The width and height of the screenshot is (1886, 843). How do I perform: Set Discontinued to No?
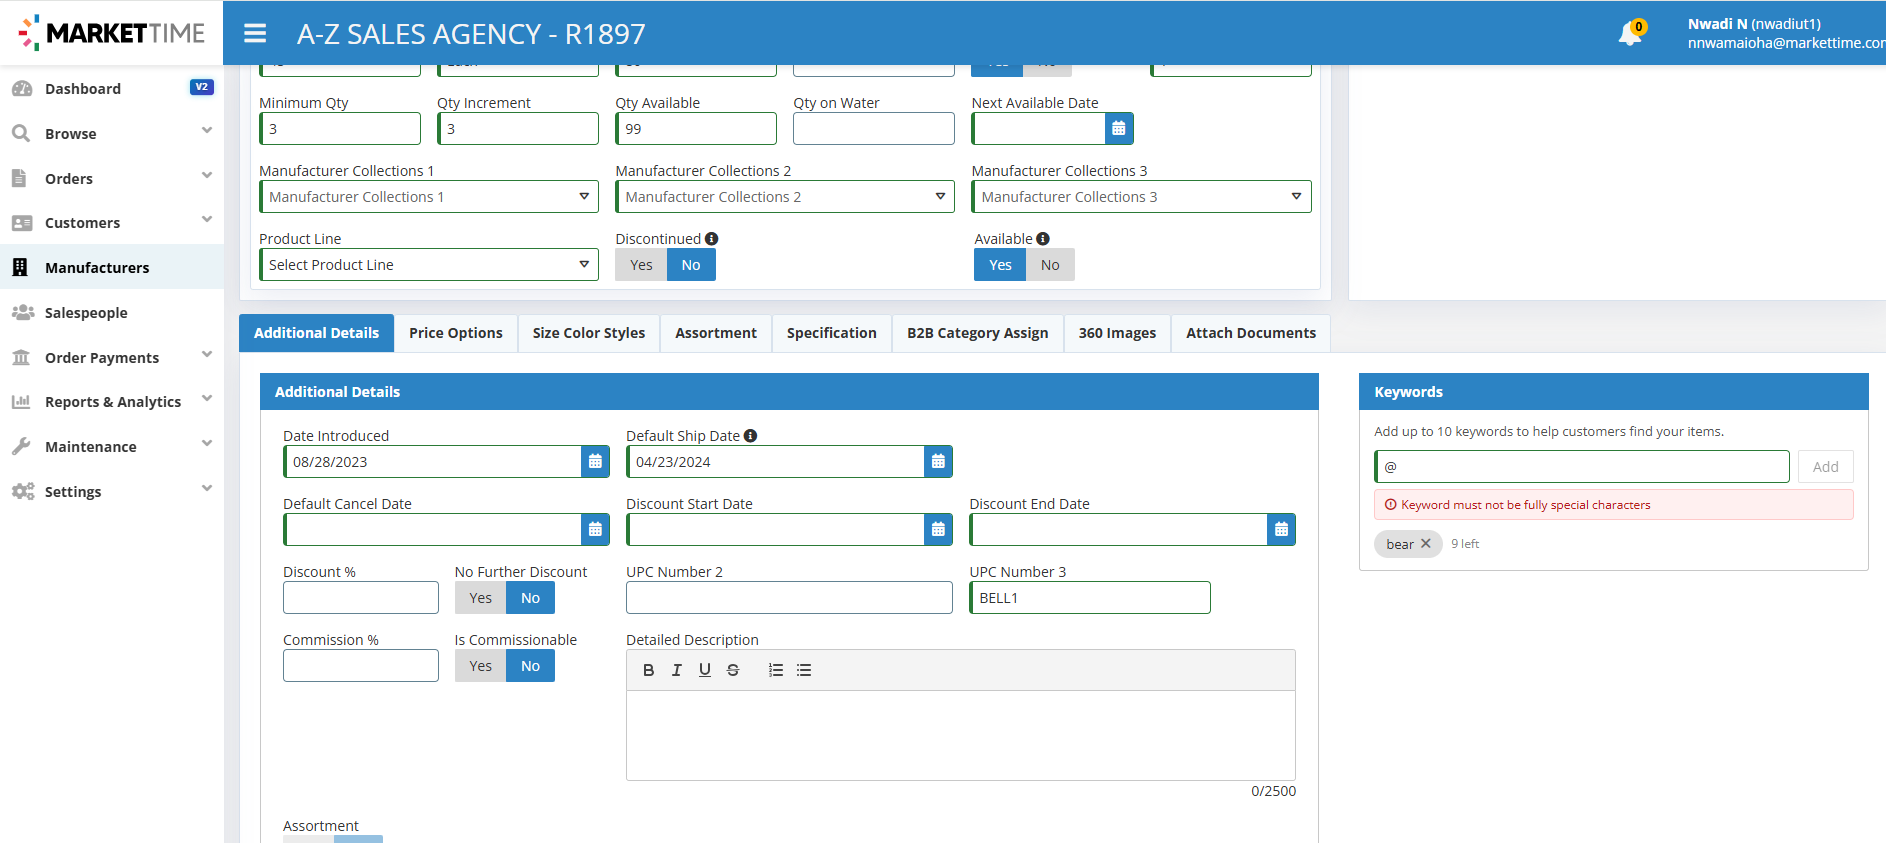[x=691, y=265]
